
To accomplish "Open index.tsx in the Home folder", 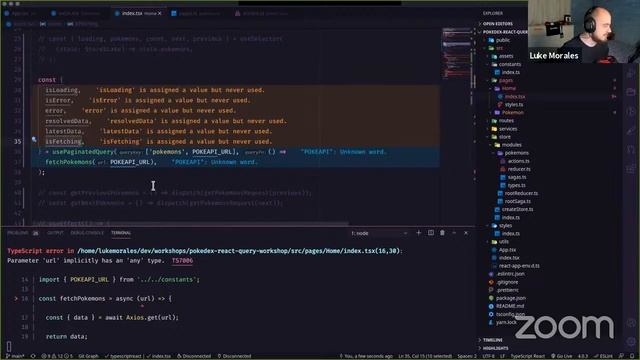I will point(515,97).
